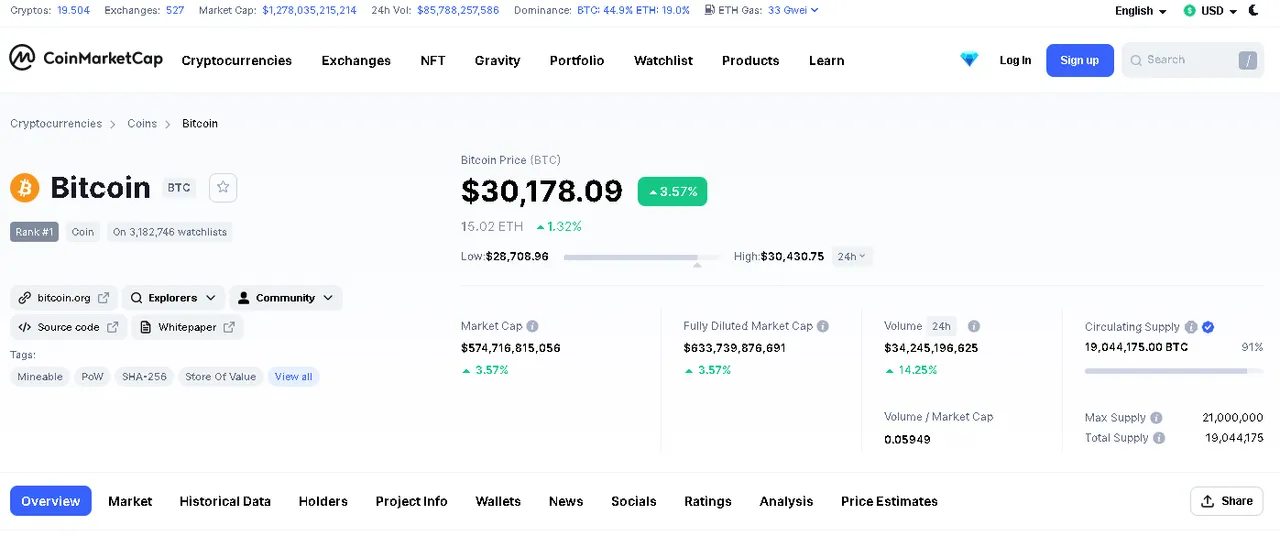Open the 24h low/high range dropdown
The width and height of the screenshot is (1280, 536).
852,256
